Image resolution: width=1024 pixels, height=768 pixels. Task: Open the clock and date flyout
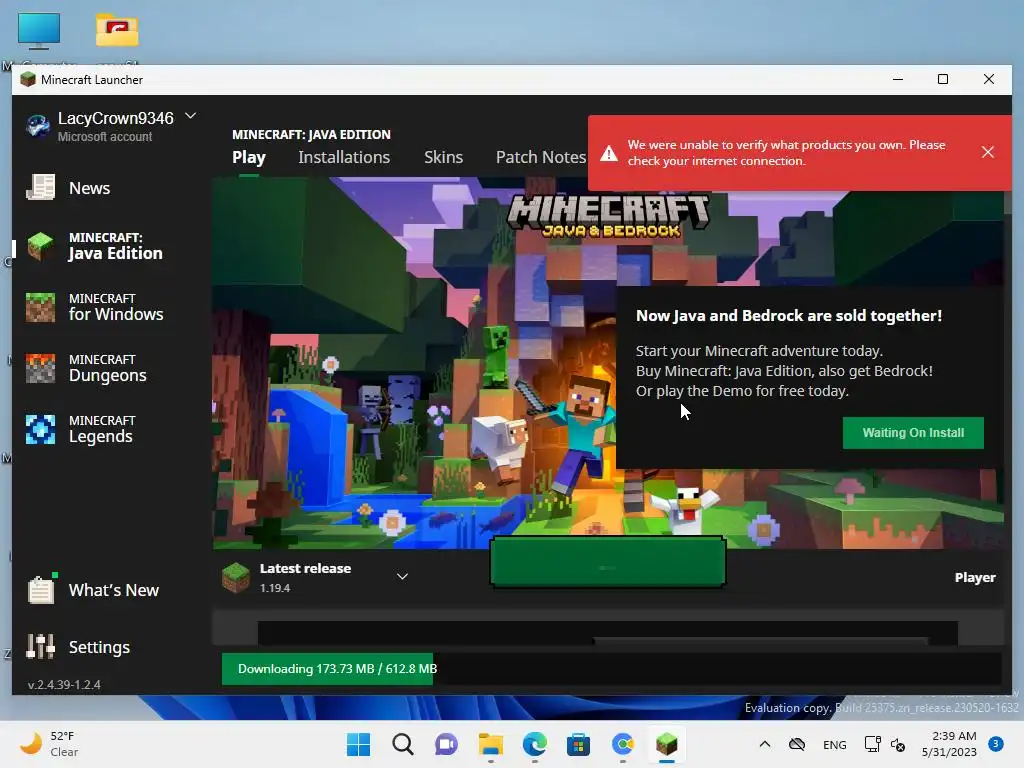(950, 744)
